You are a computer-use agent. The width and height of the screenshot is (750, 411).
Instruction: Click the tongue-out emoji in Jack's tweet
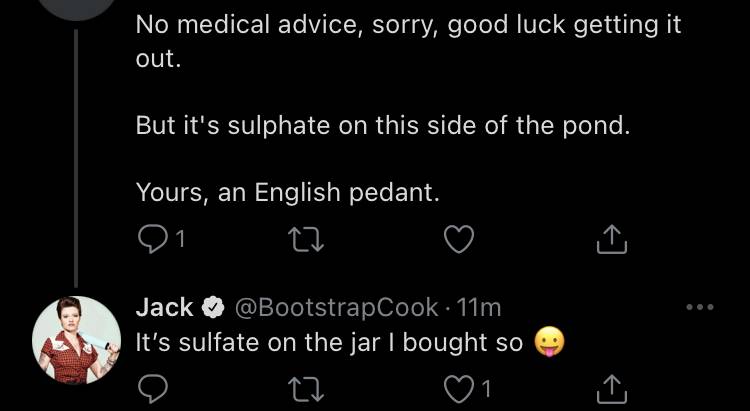click(x=549, y=342)
